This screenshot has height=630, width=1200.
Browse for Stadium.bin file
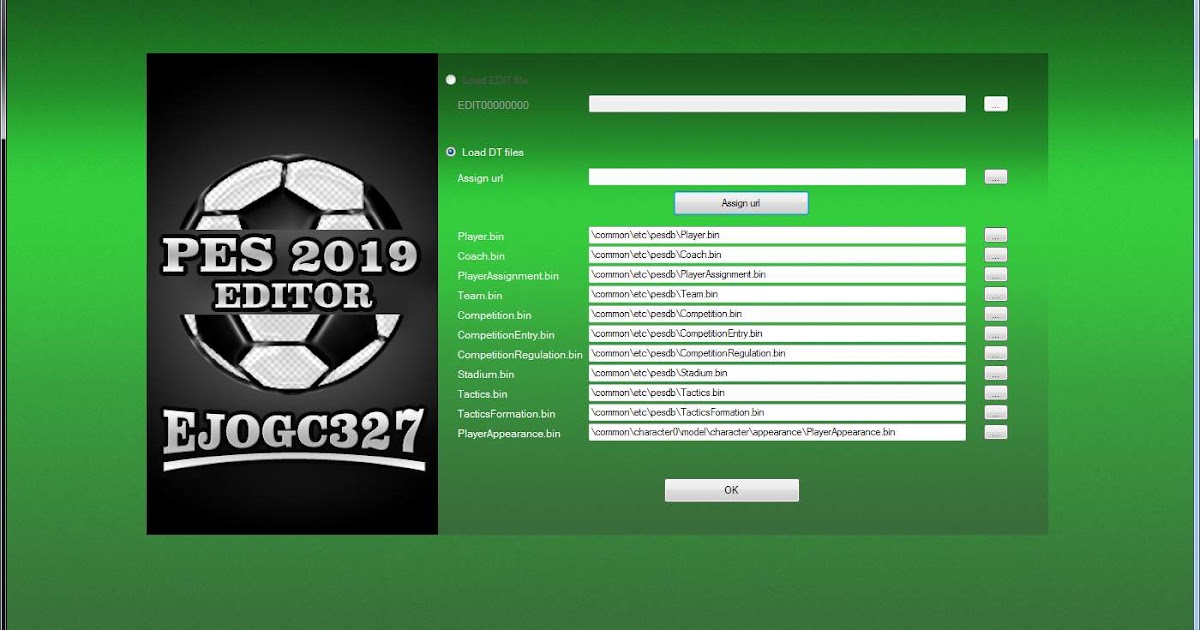click(x=996, y=373)
